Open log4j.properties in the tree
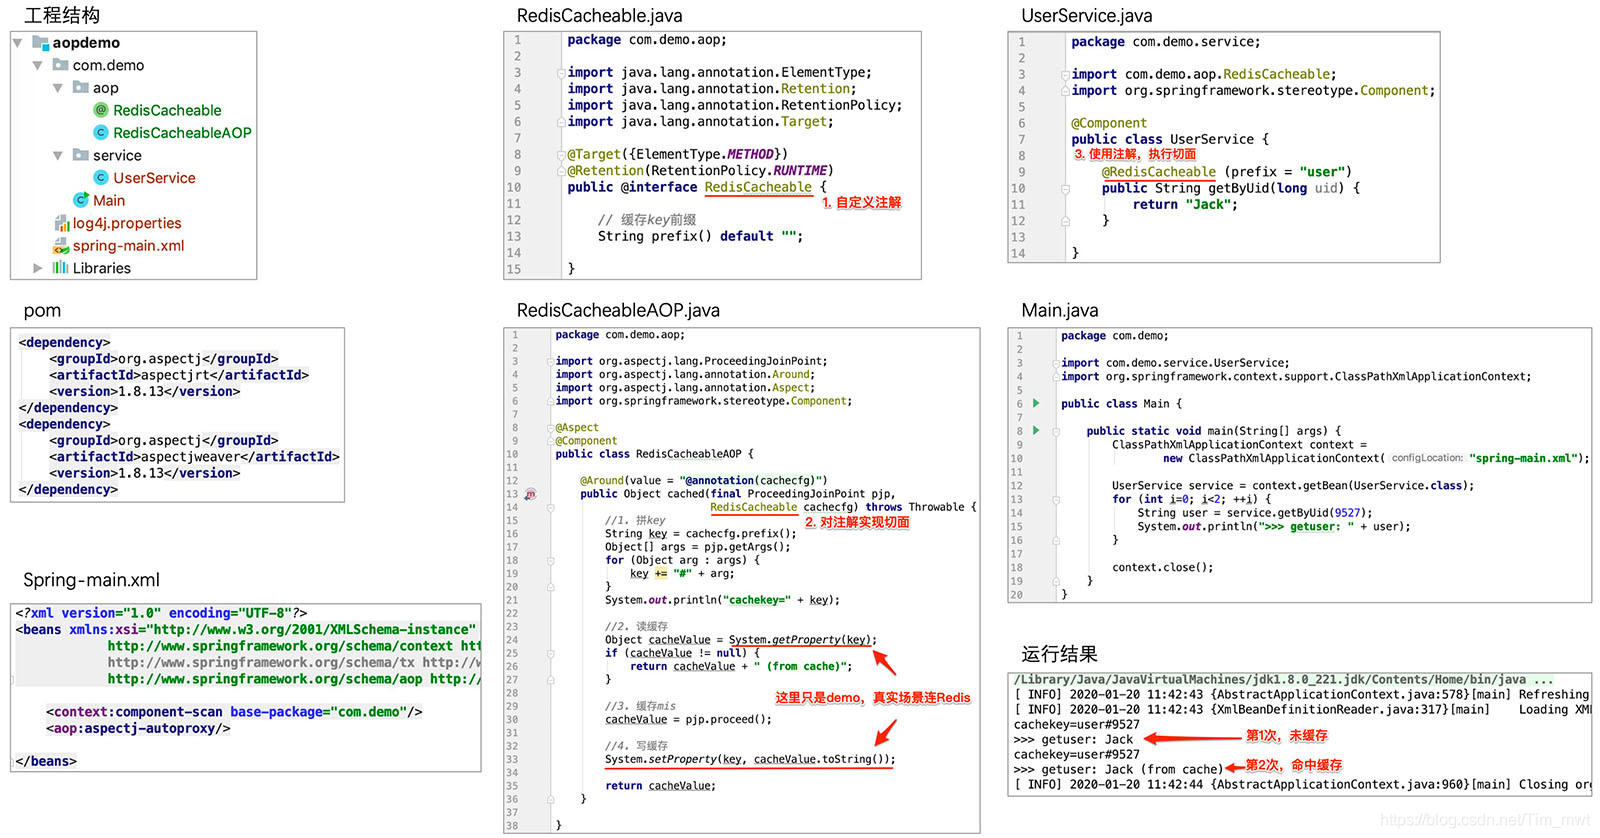Image resolution: width=1600 pixels, height=838 pixels. [x=127, y=223]
